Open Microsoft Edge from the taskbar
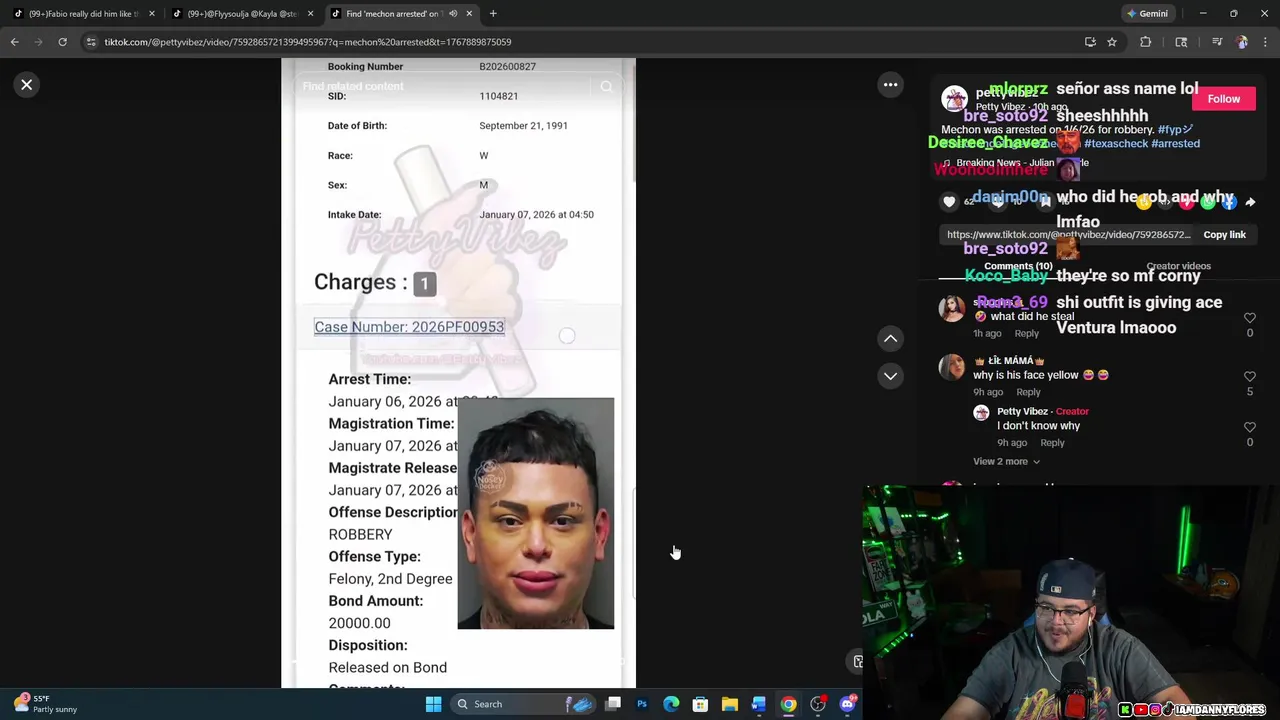Screen dimensions: 1280x720 coord(671,704)
